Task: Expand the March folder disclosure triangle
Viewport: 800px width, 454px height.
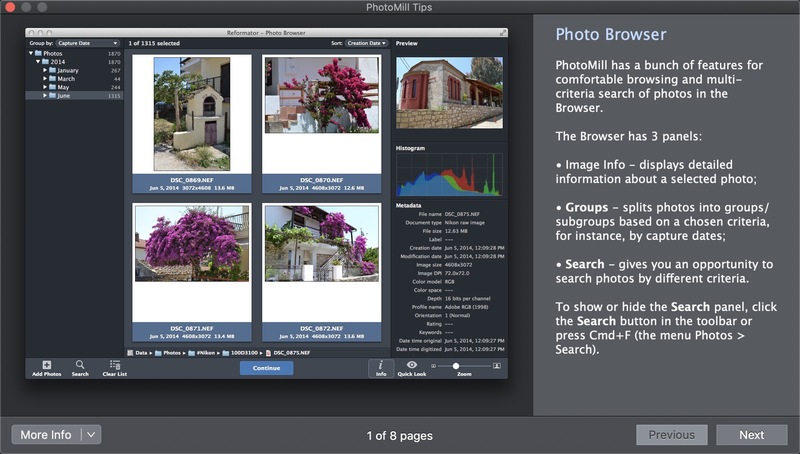Action: [45, 79]
